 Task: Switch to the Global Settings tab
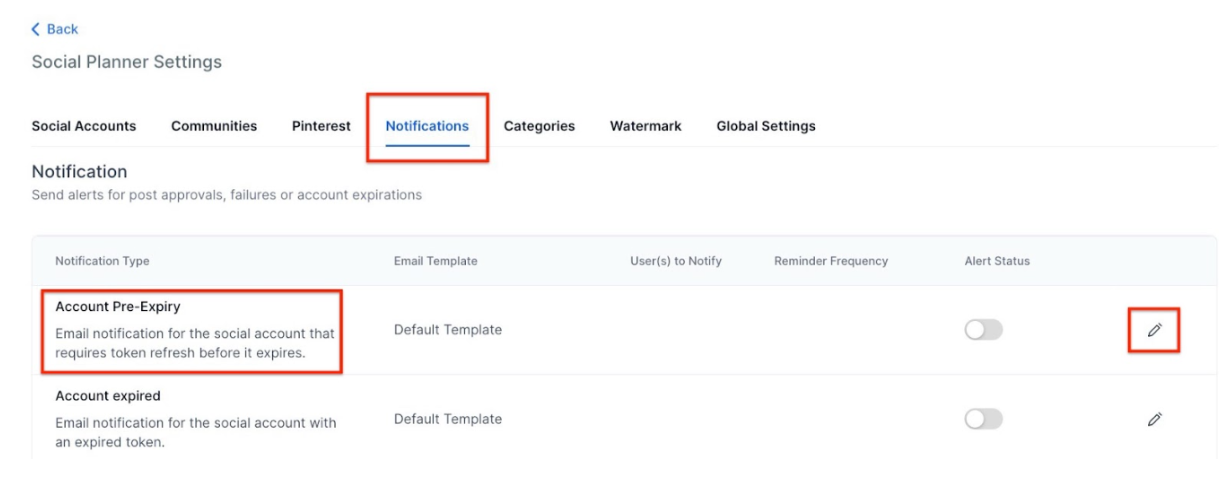tap(766, 126)
